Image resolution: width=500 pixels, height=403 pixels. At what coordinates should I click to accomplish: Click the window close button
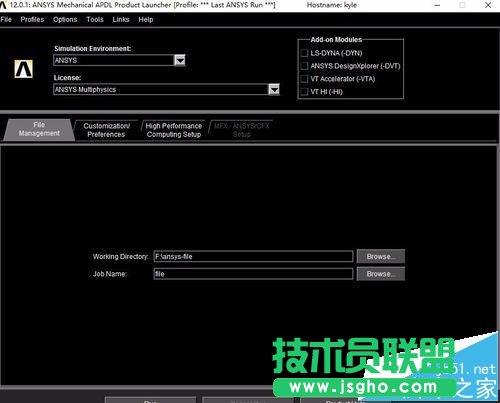[488, 5]
